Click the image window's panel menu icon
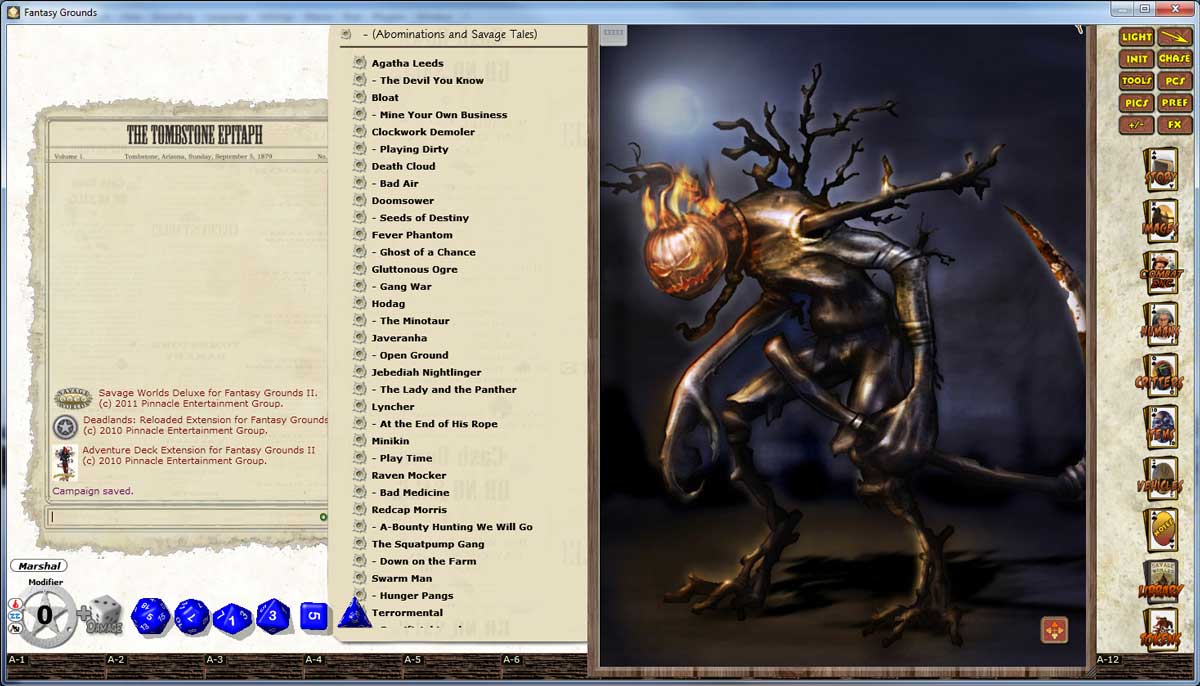Screen dimensions: 1200x686 [x=612, y=33]
